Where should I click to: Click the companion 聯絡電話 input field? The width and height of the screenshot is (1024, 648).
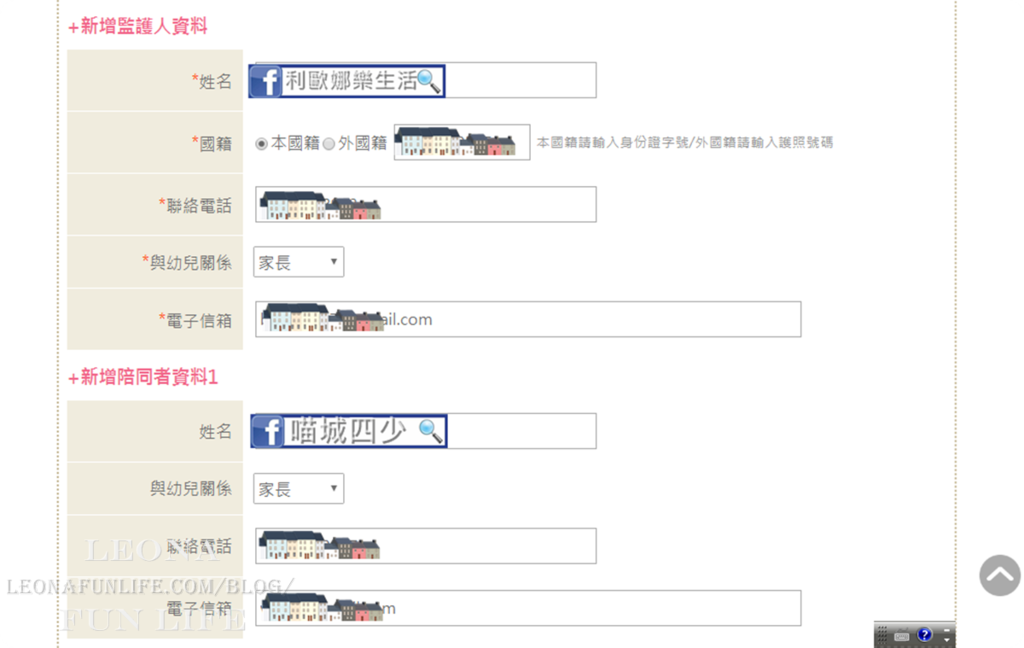(x=426, y=546)
